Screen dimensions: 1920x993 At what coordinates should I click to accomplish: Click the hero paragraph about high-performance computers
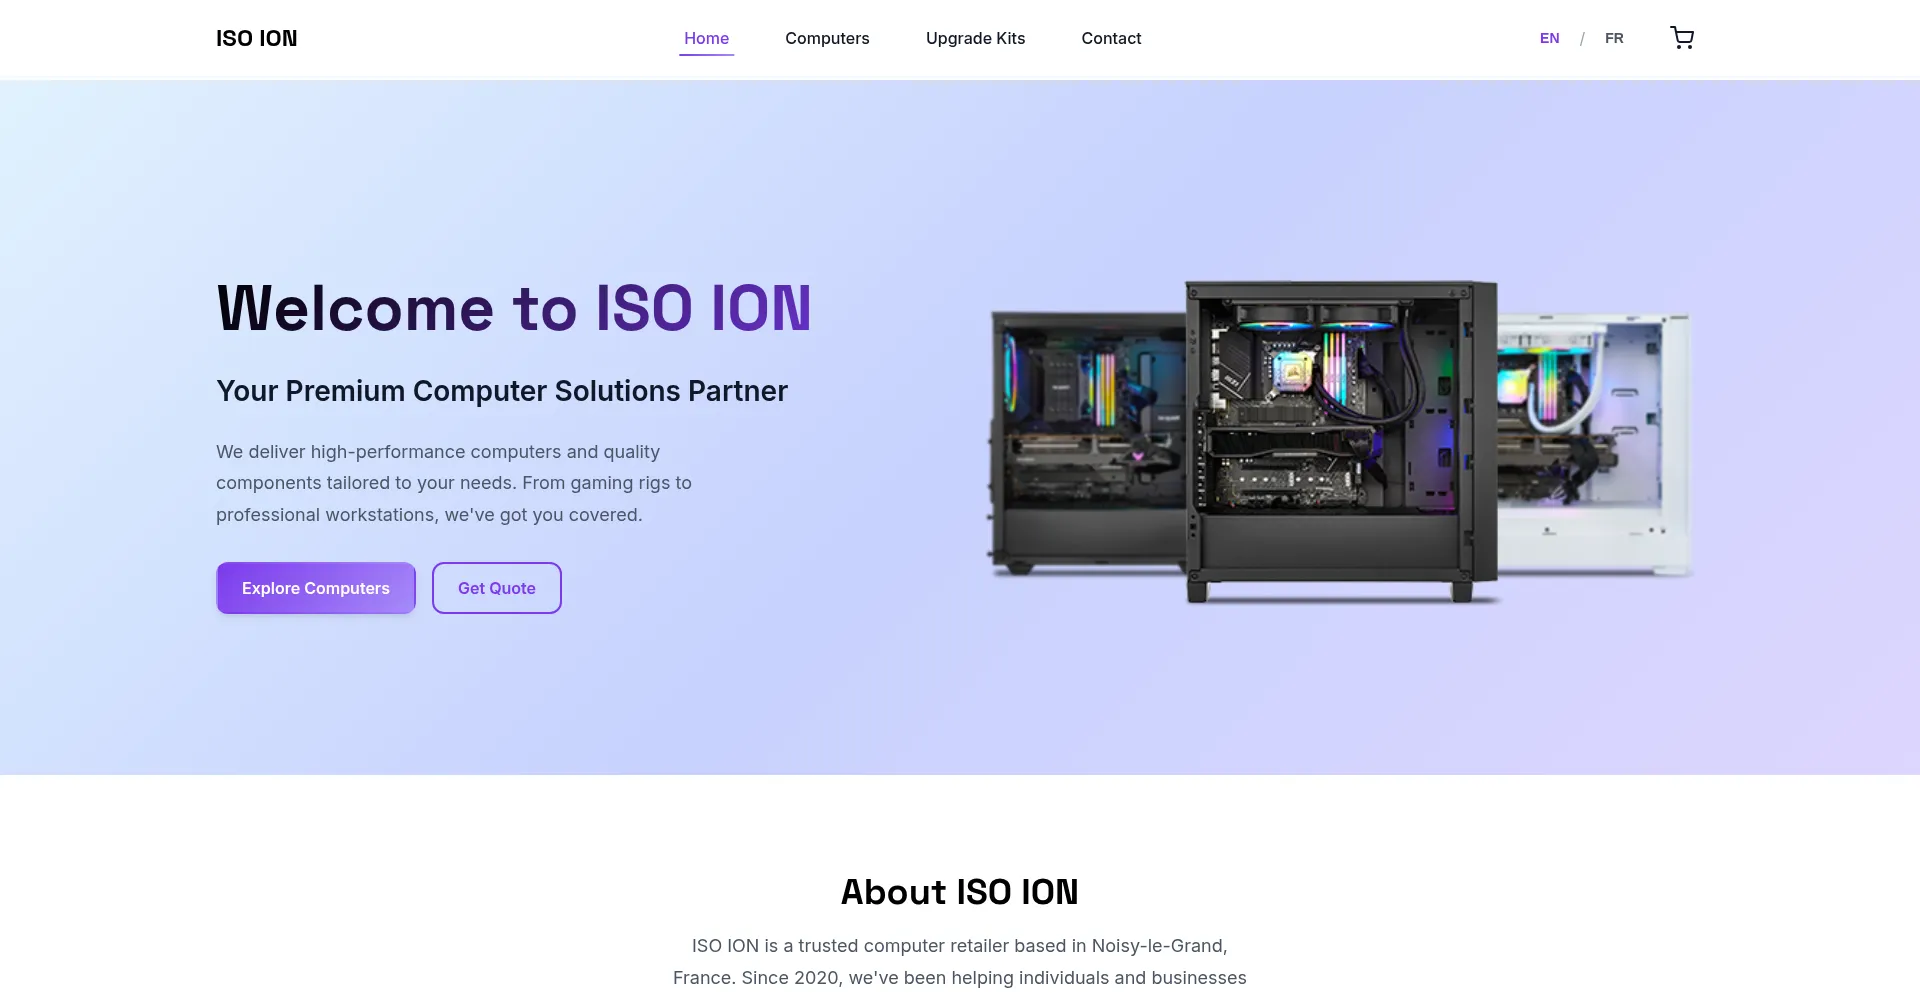tap(453, 483)
